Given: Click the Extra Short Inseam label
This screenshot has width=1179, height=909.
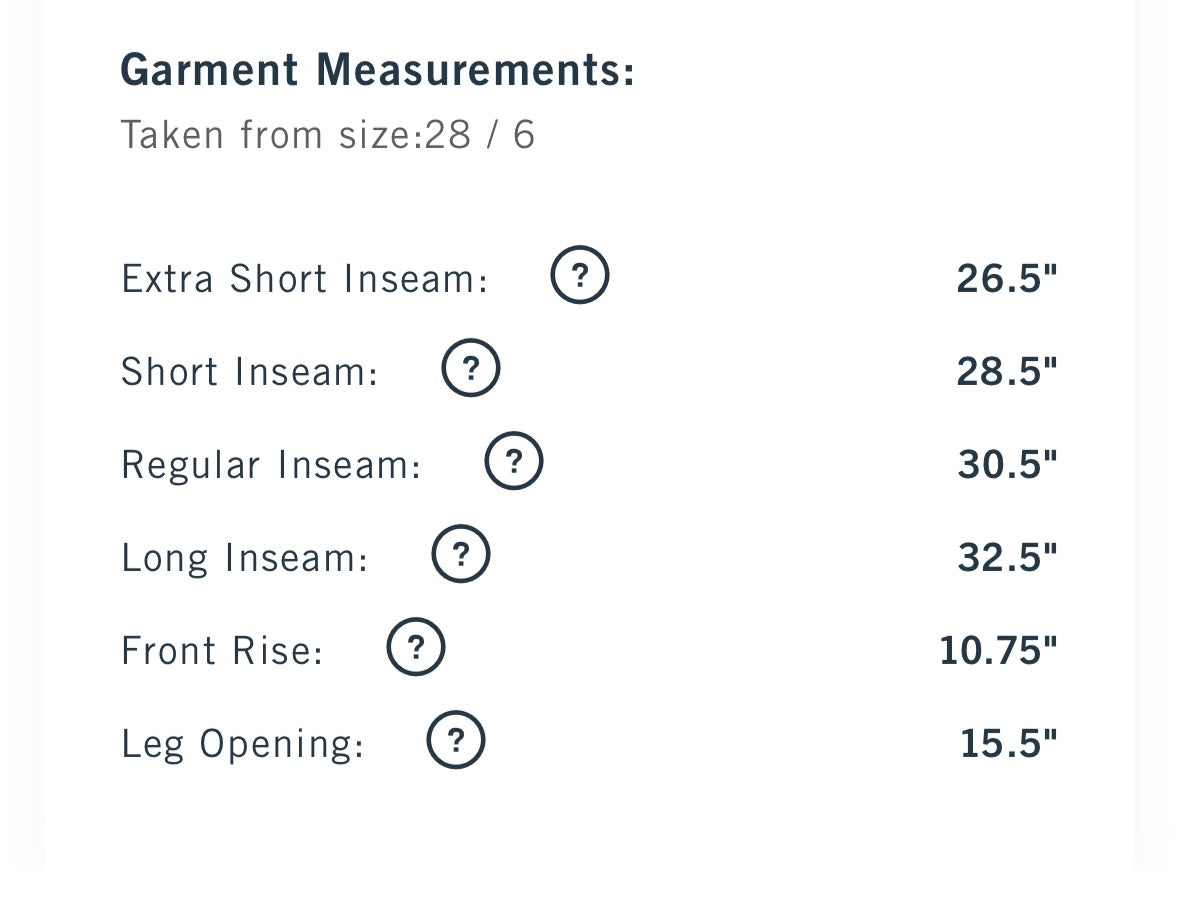Looking at the screenshot, I should point(305,279).
